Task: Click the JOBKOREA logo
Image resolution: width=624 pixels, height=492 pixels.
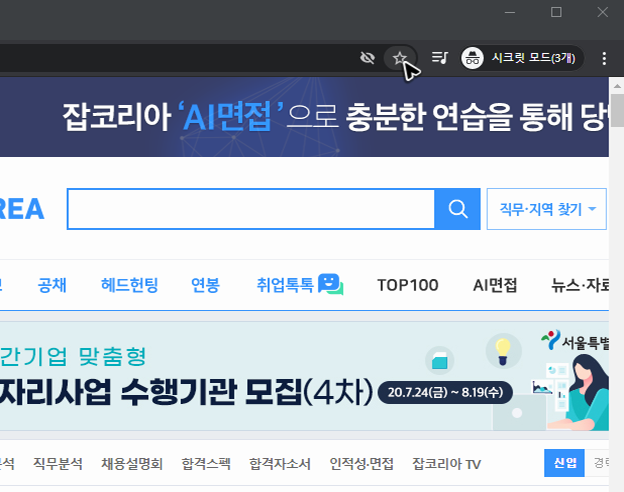Action: 22,209
